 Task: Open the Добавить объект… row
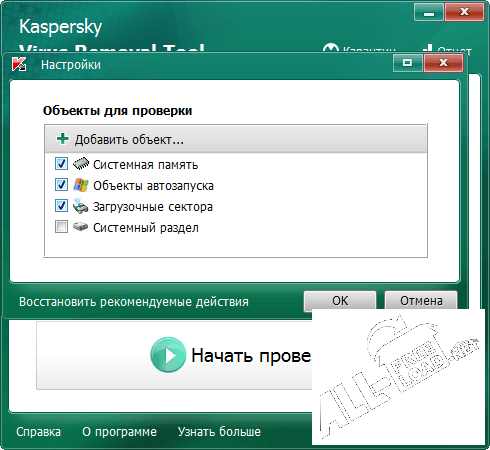tap(236, 139)
